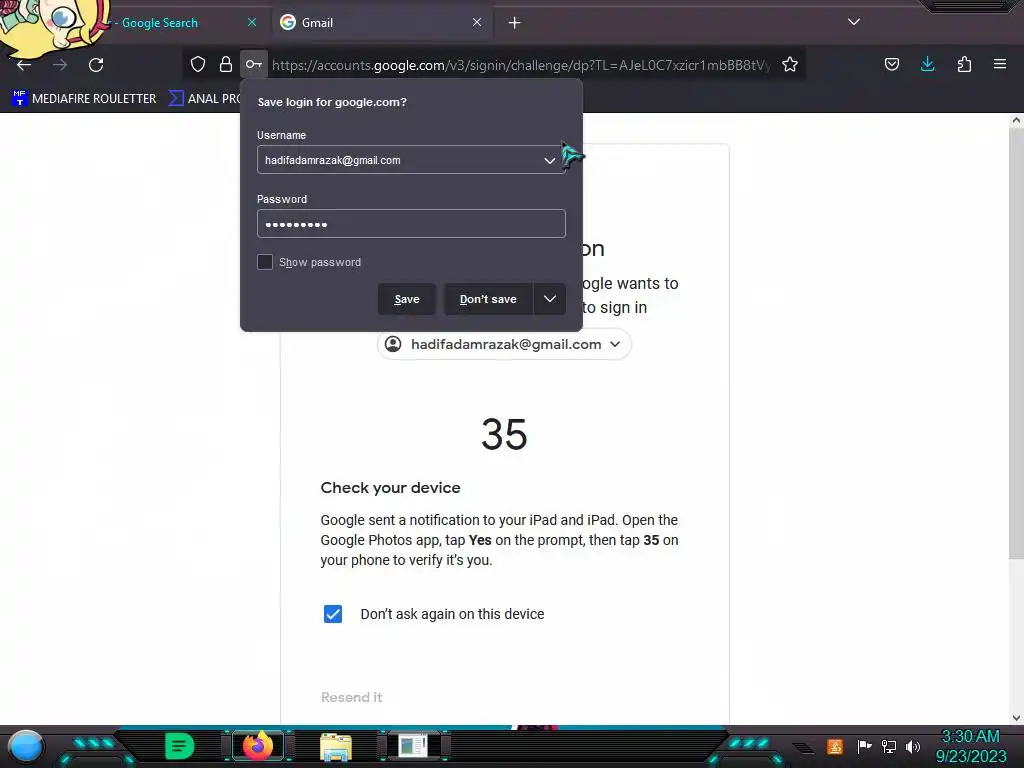The height and width of the screenshot is (768, 1024).
Task: Bookmark this page with the star icon
Action: (790, 64)
